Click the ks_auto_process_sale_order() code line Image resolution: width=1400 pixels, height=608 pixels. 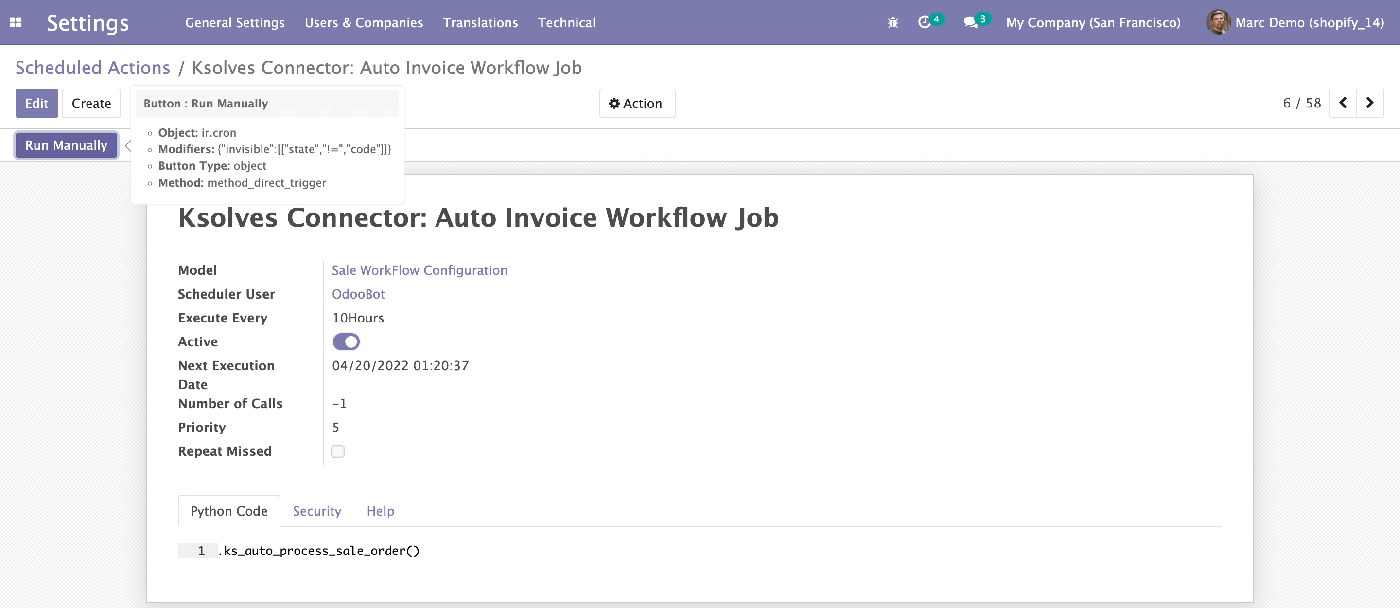319,551
